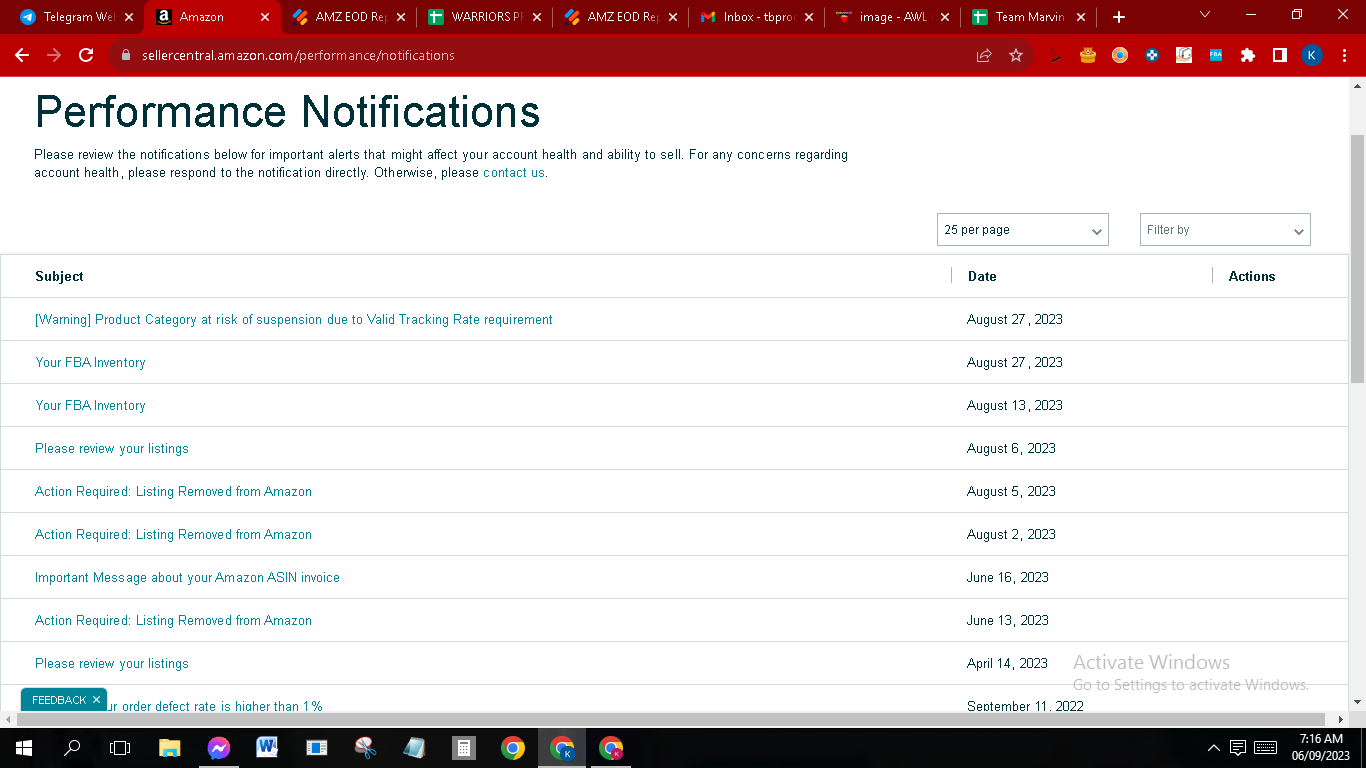Click the vertical page scrollbar thumb

(x=1357, y=257)
